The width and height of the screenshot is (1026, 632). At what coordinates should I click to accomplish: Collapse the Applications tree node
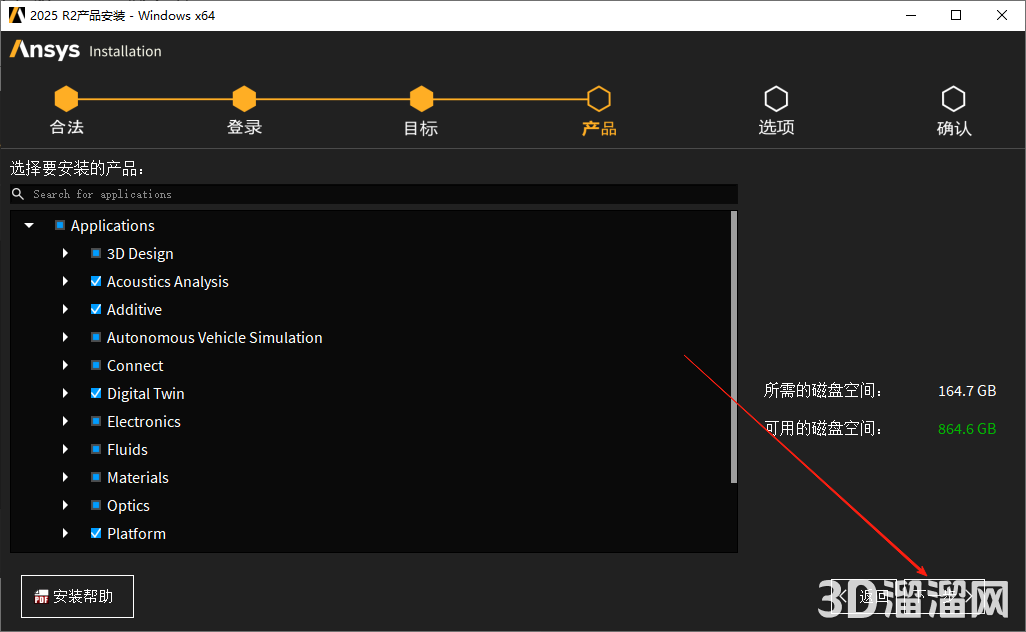coord(29,226)
